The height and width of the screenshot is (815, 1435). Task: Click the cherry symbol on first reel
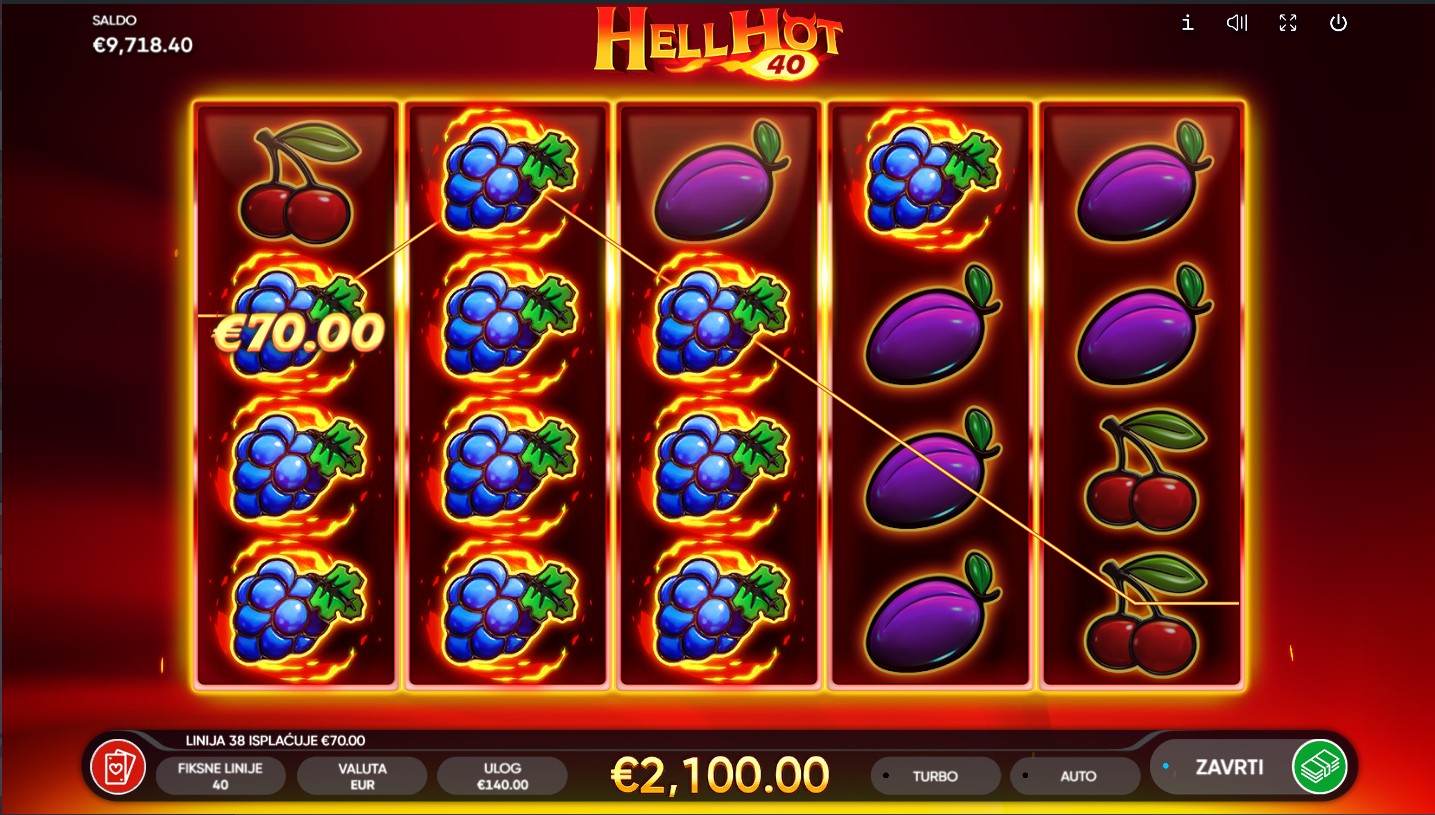(x=297, y=181)
